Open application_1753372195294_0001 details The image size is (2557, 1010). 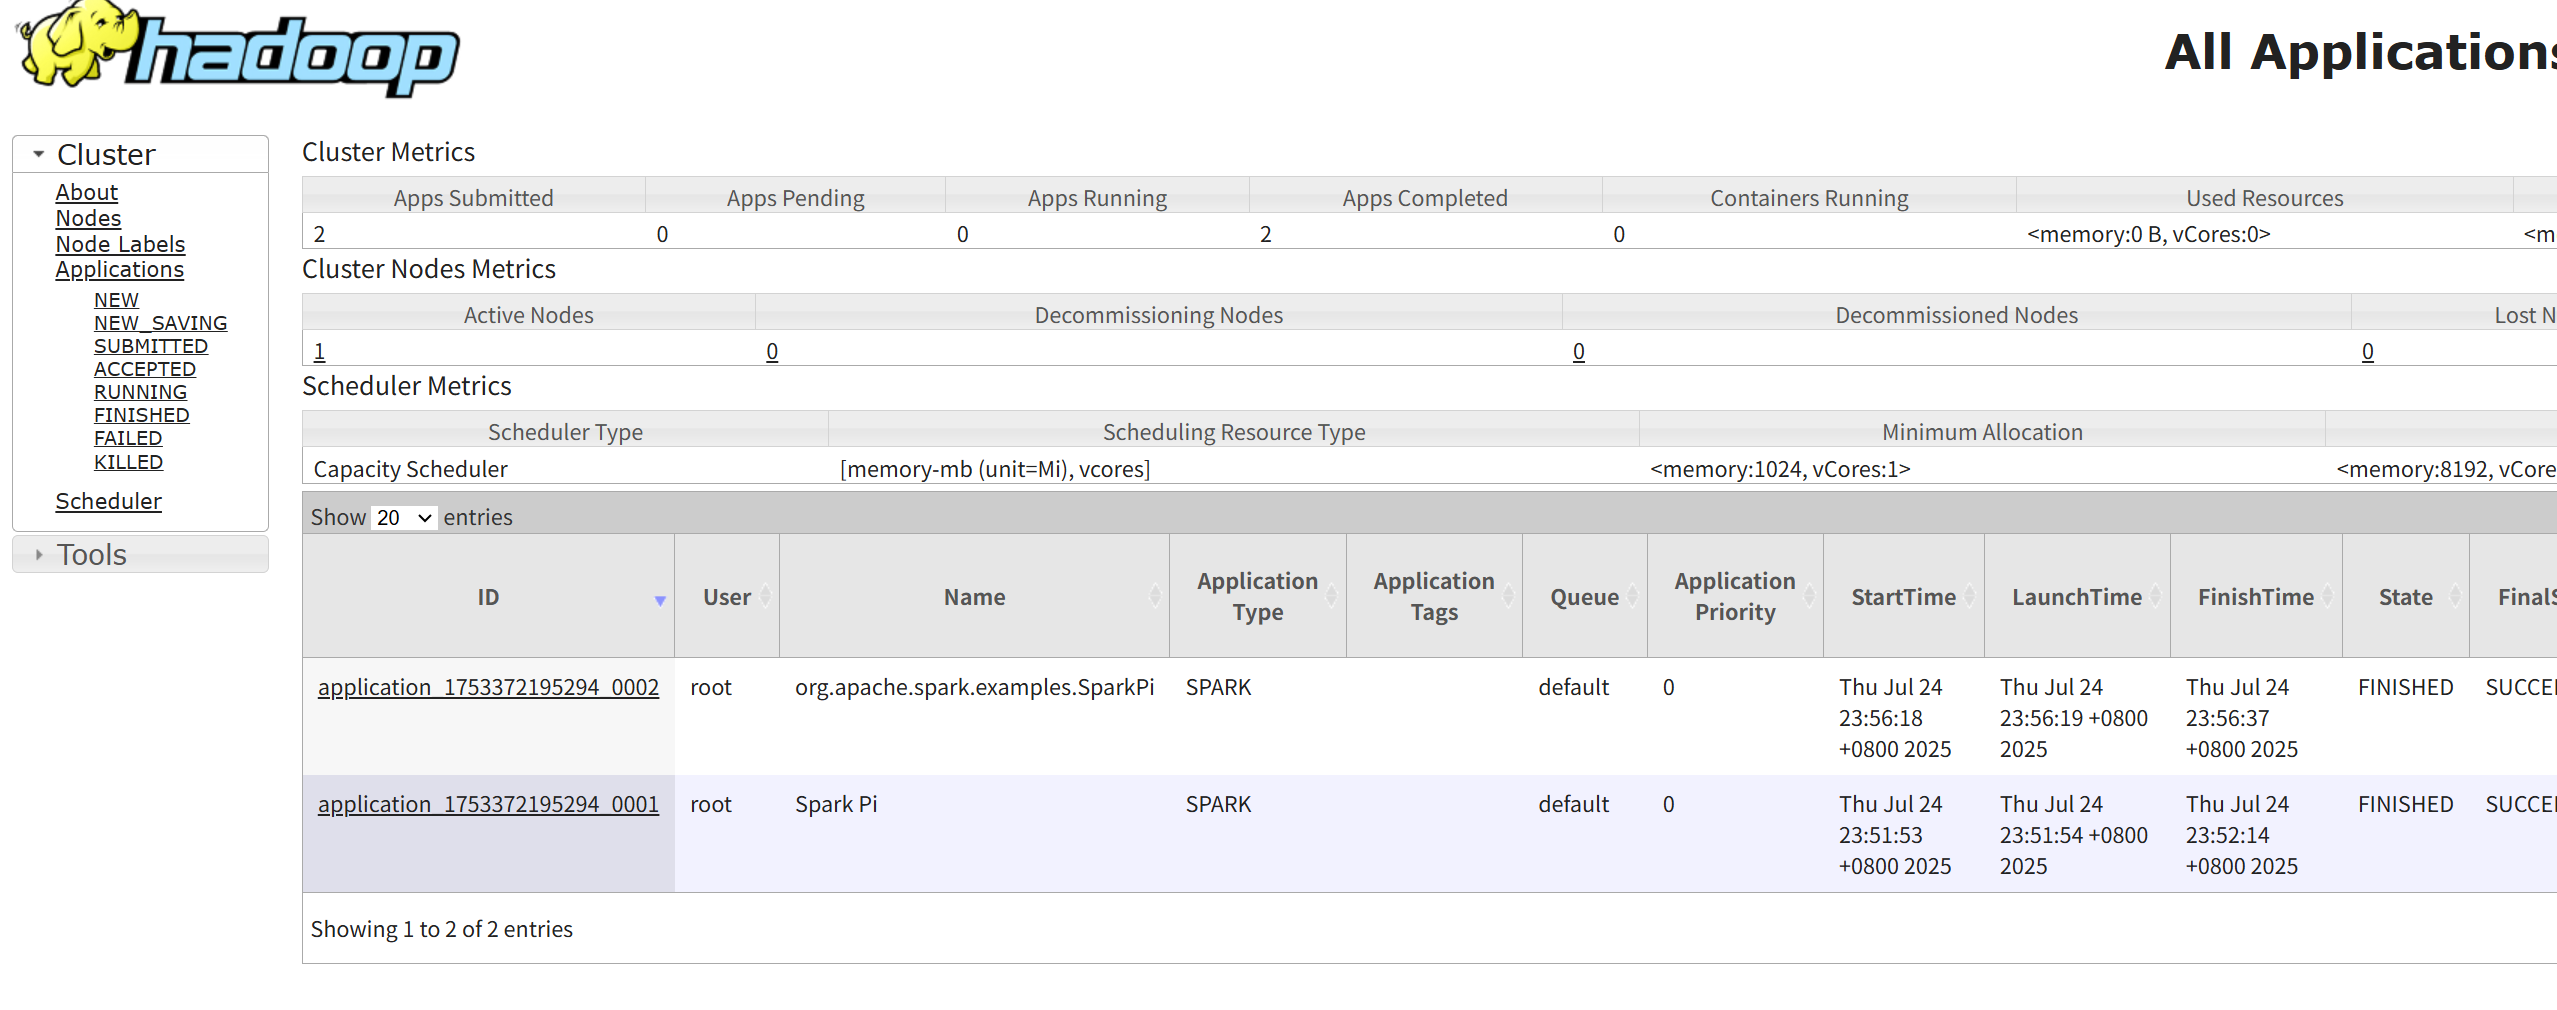click(488, 804)
